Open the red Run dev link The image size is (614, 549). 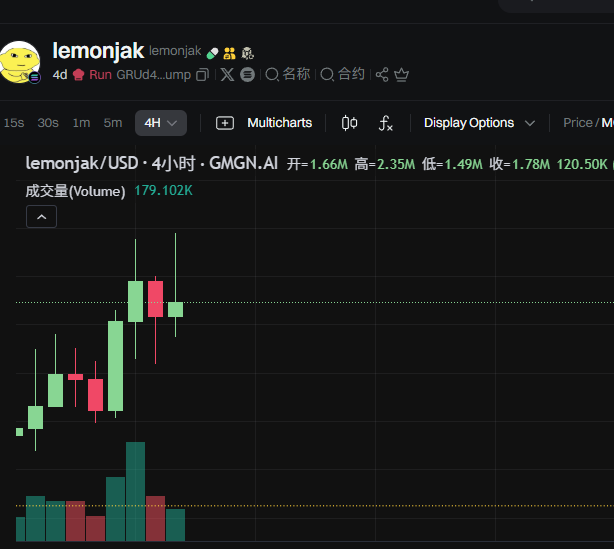(x=100, y=75)
